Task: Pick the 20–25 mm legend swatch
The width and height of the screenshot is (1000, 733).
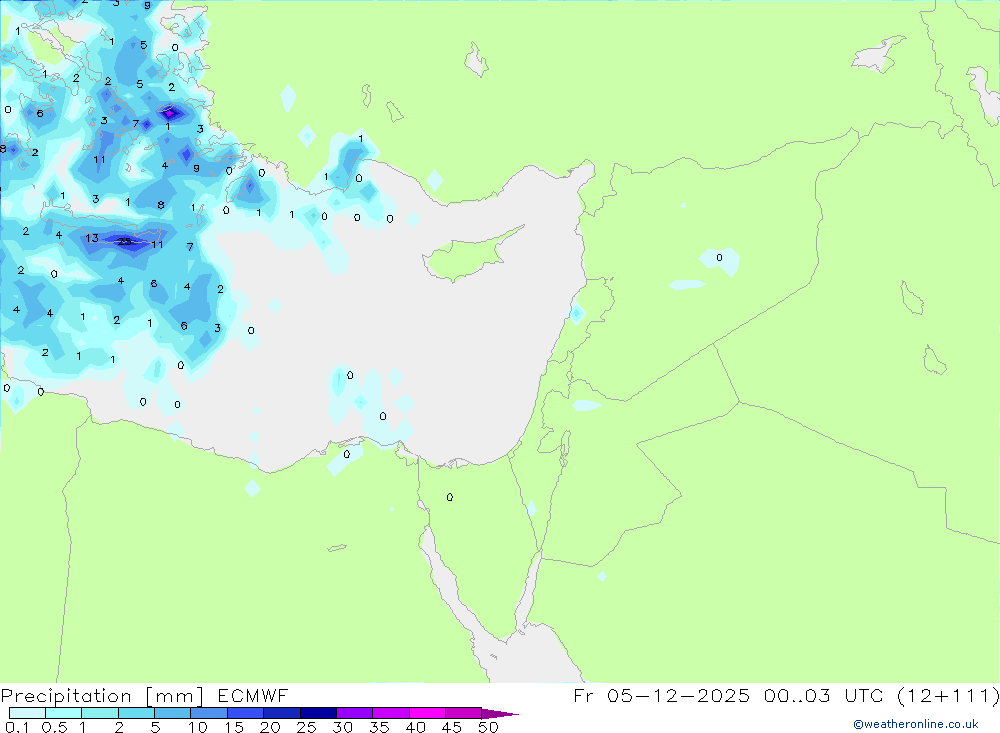Action: point(281,713)
